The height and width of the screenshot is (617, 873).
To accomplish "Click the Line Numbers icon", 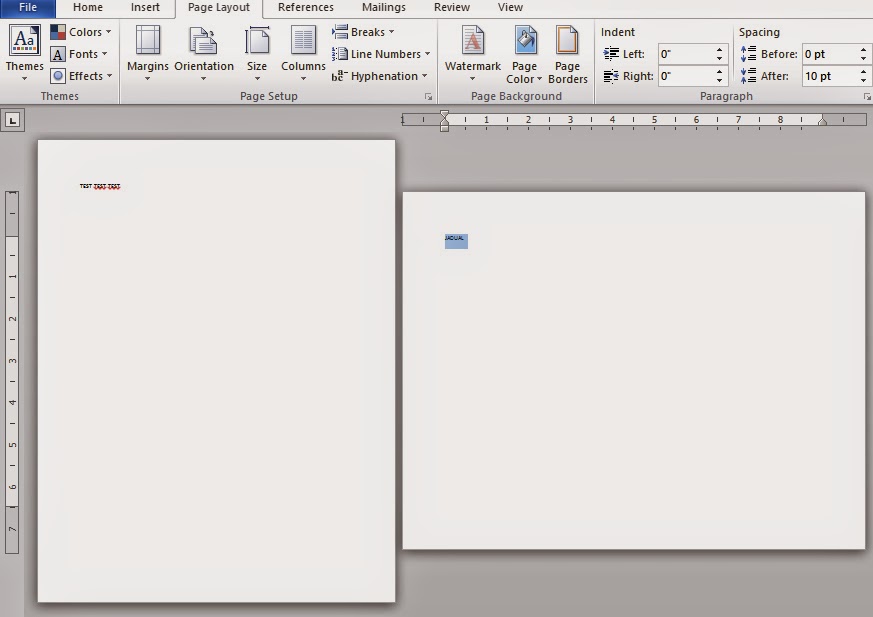I will coord(340,54).
